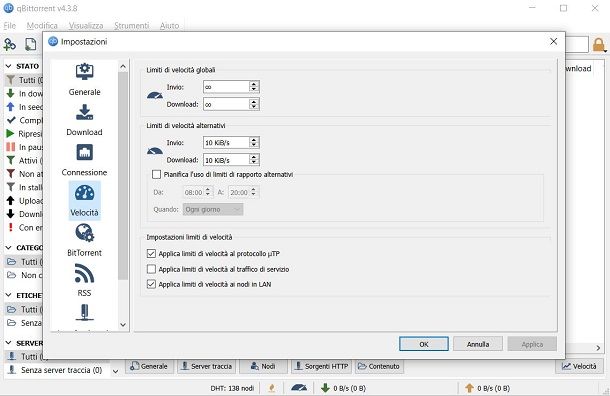Switch to bottom Generale tab
Viewport: 610px width, 396px height.
[149, 366]
